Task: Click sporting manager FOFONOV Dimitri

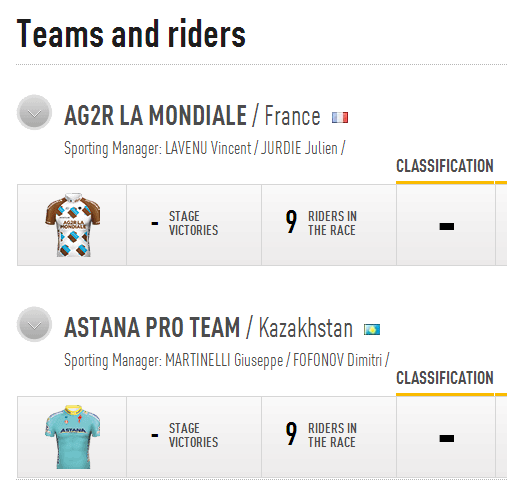Action: click(x=337, y=360)
